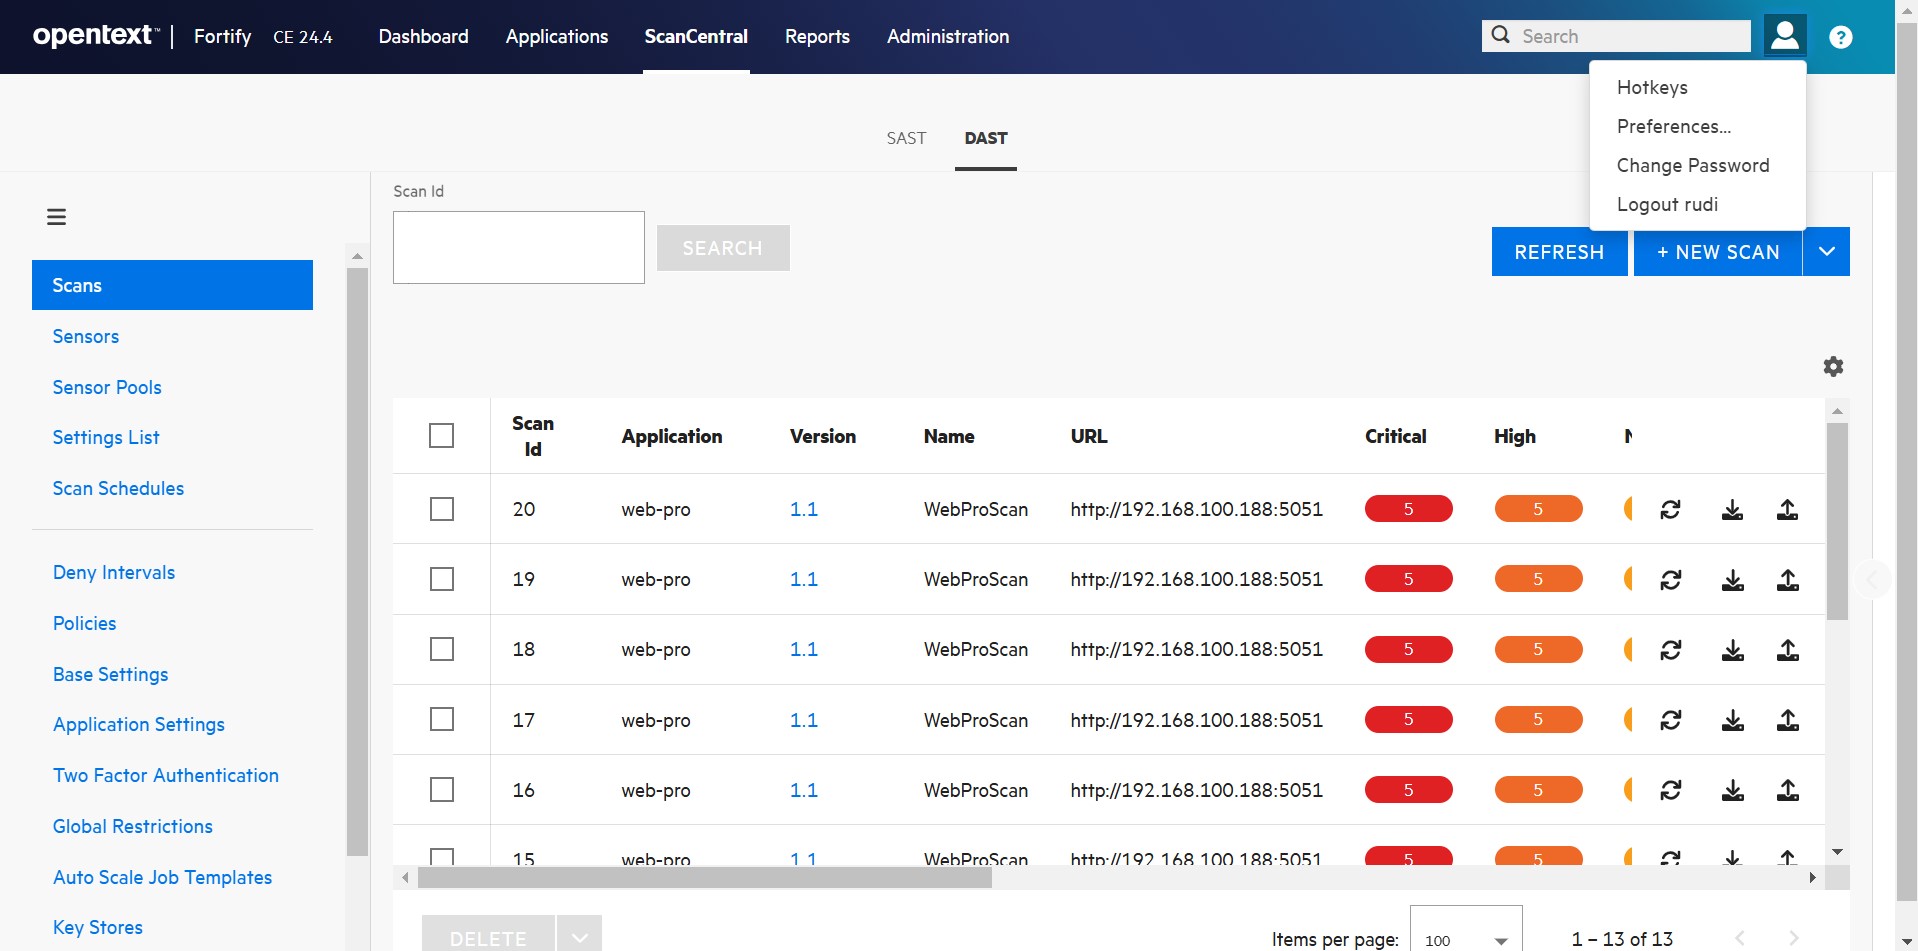
Task: Click into the Scan Id input field
Action: coord(518,248)
